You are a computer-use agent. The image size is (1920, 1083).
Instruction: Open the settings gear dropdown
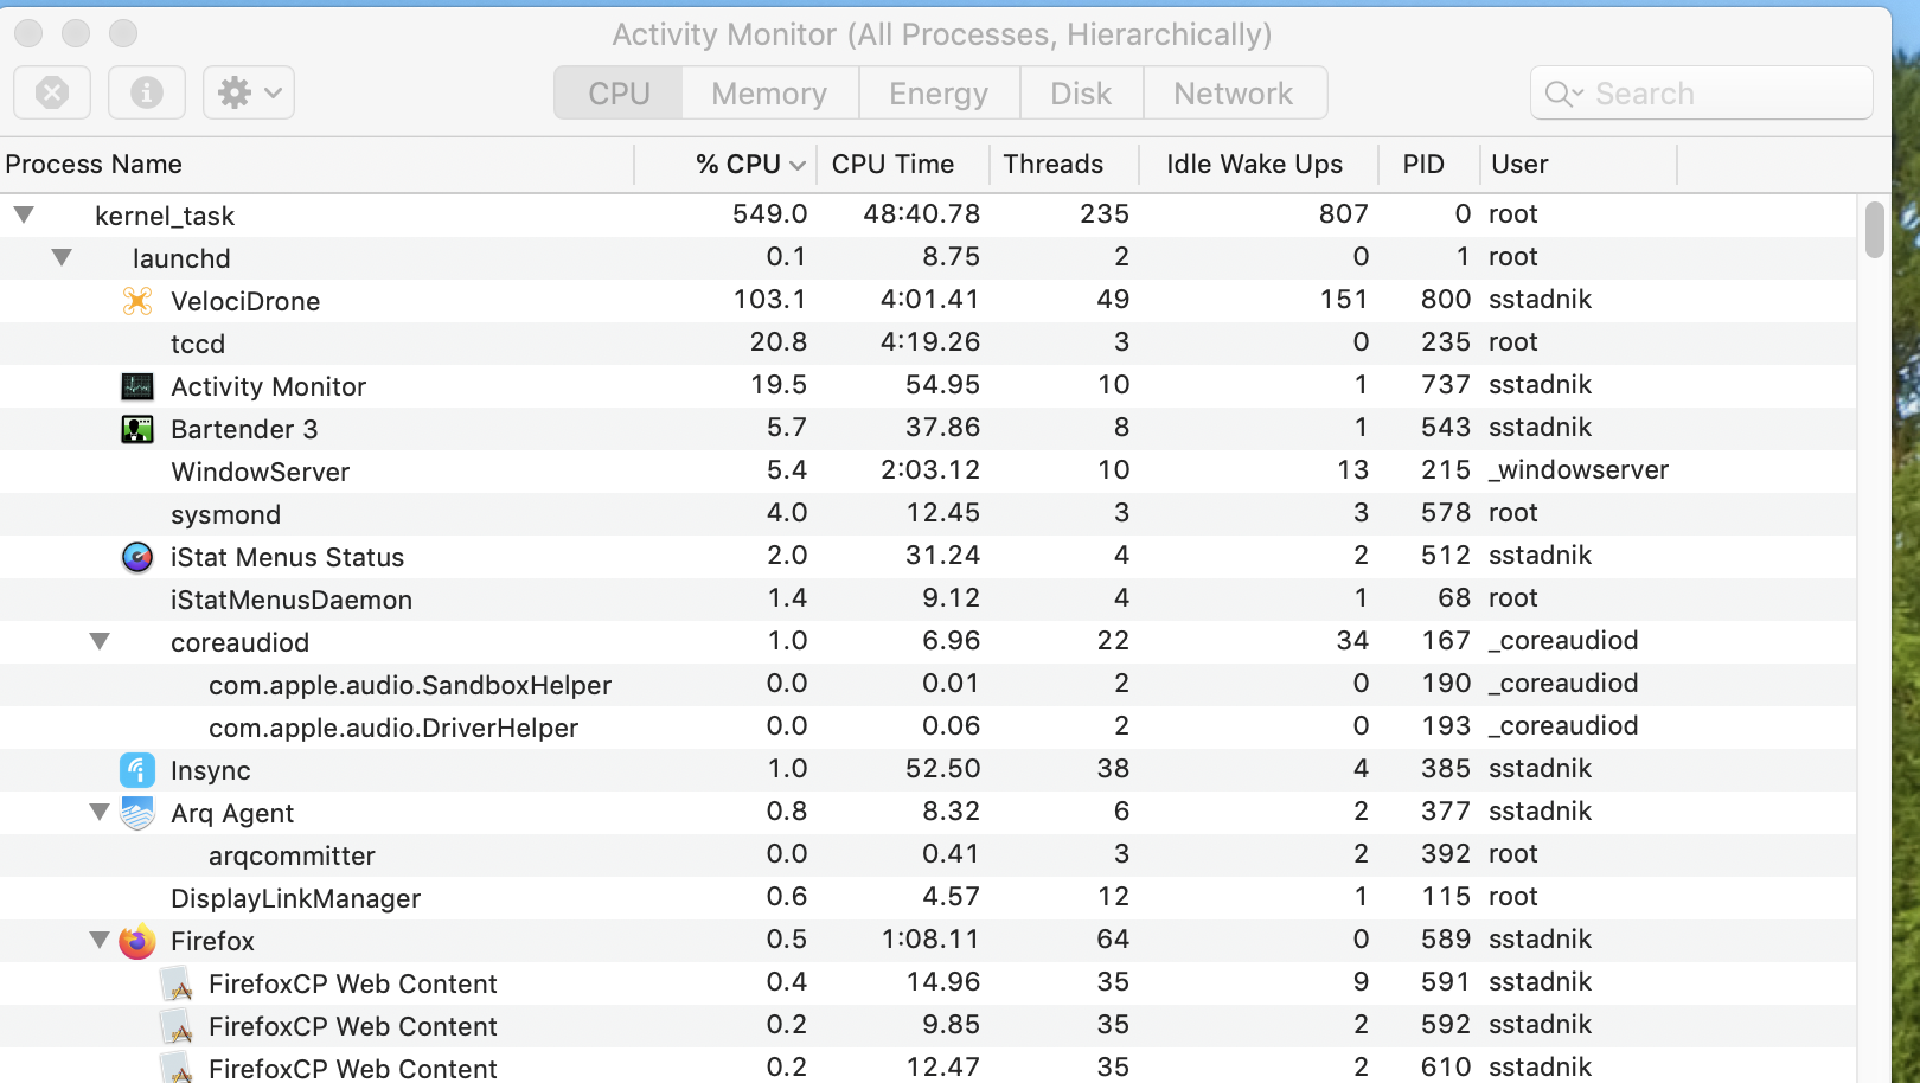pos(248,92)
